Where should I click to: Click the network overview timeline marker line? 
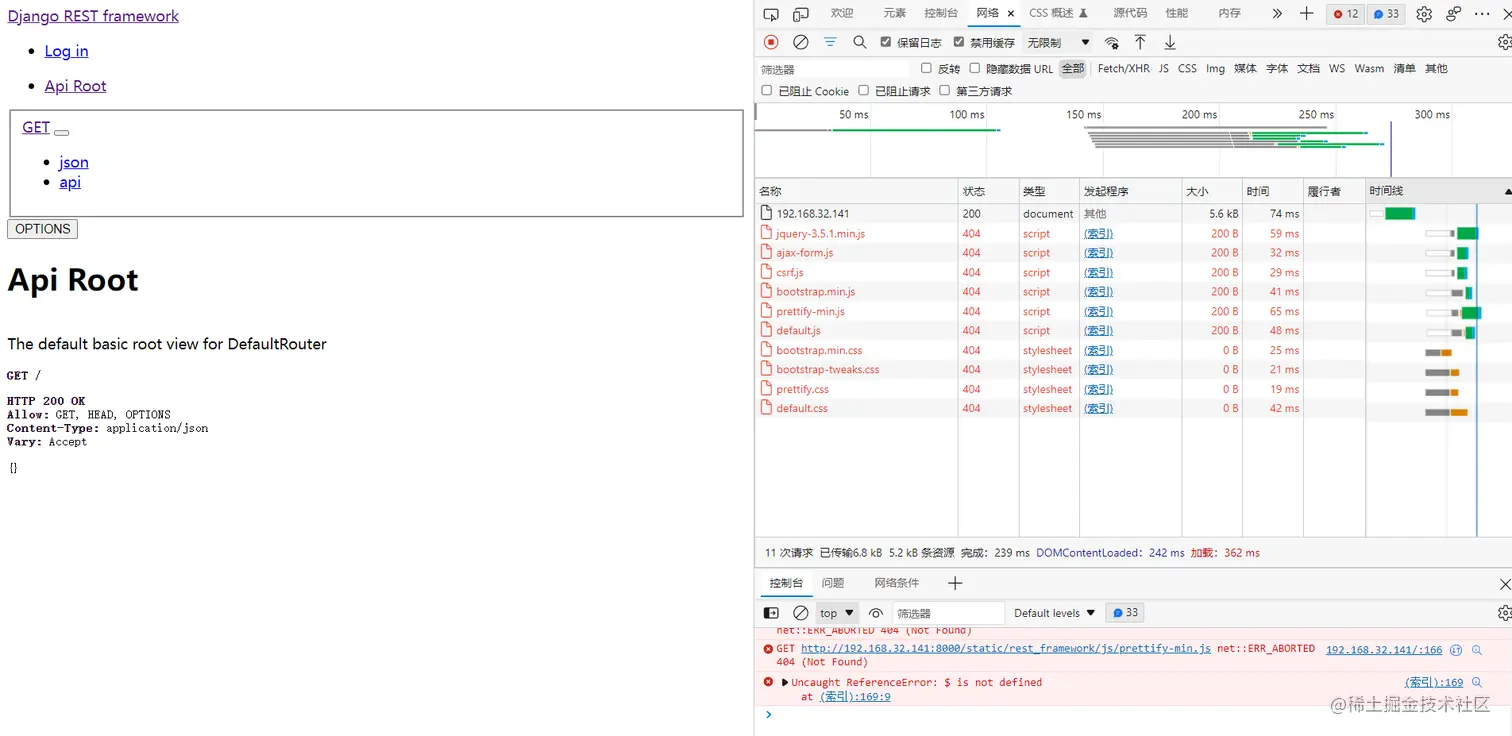click(1391, 150)
